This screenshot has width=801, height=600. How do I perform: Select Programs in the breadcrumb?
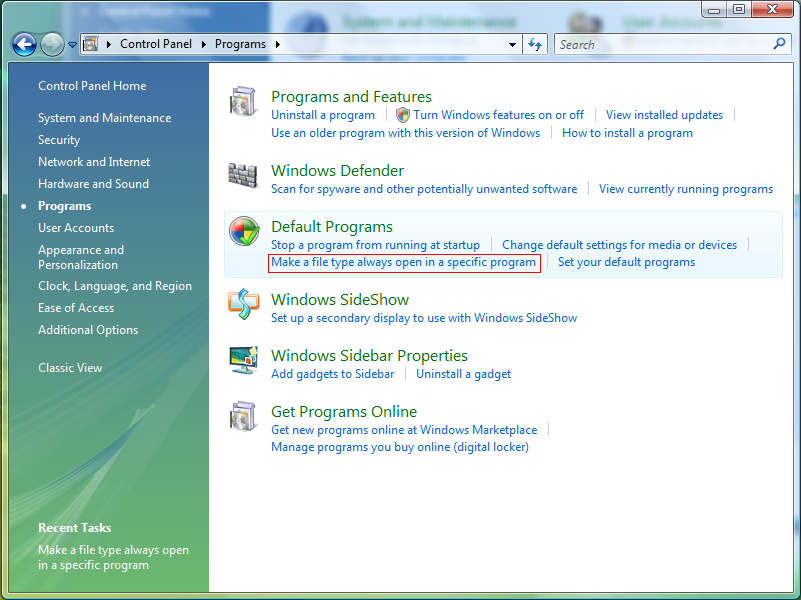[x=240, y=44]
